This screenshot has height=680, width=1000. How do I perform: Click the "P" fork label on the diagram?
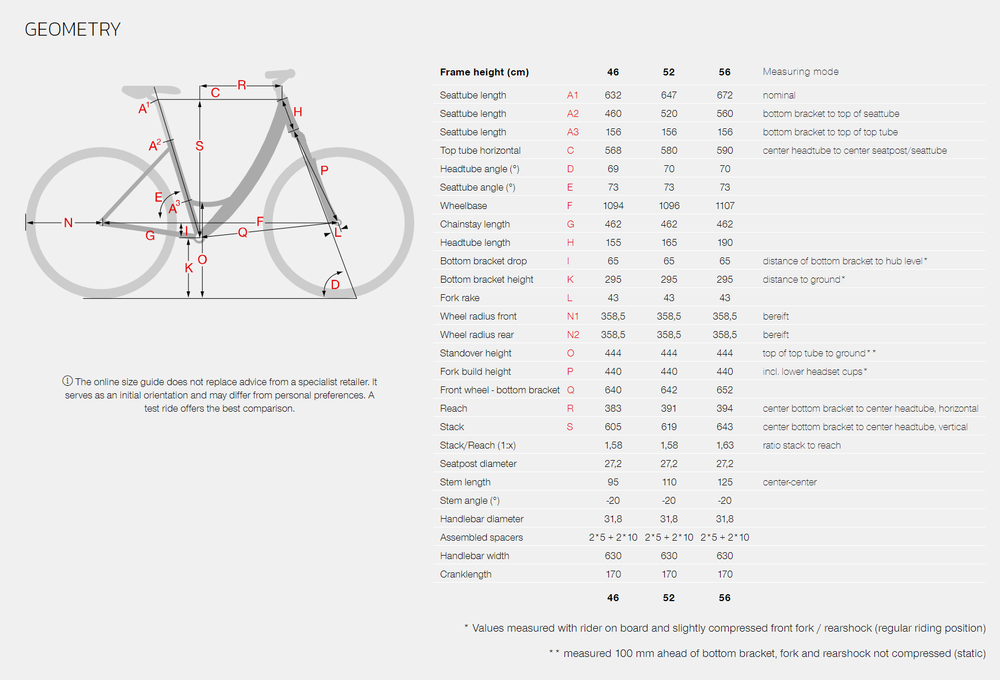point(324,171)
